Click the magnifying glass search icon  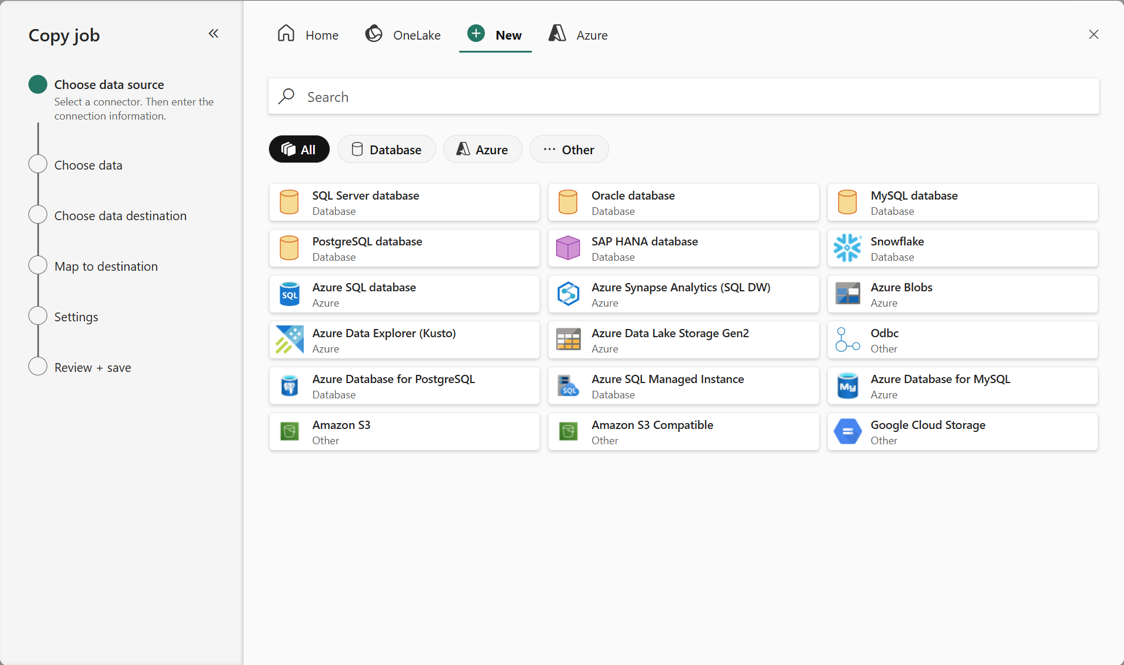point(287,96)
